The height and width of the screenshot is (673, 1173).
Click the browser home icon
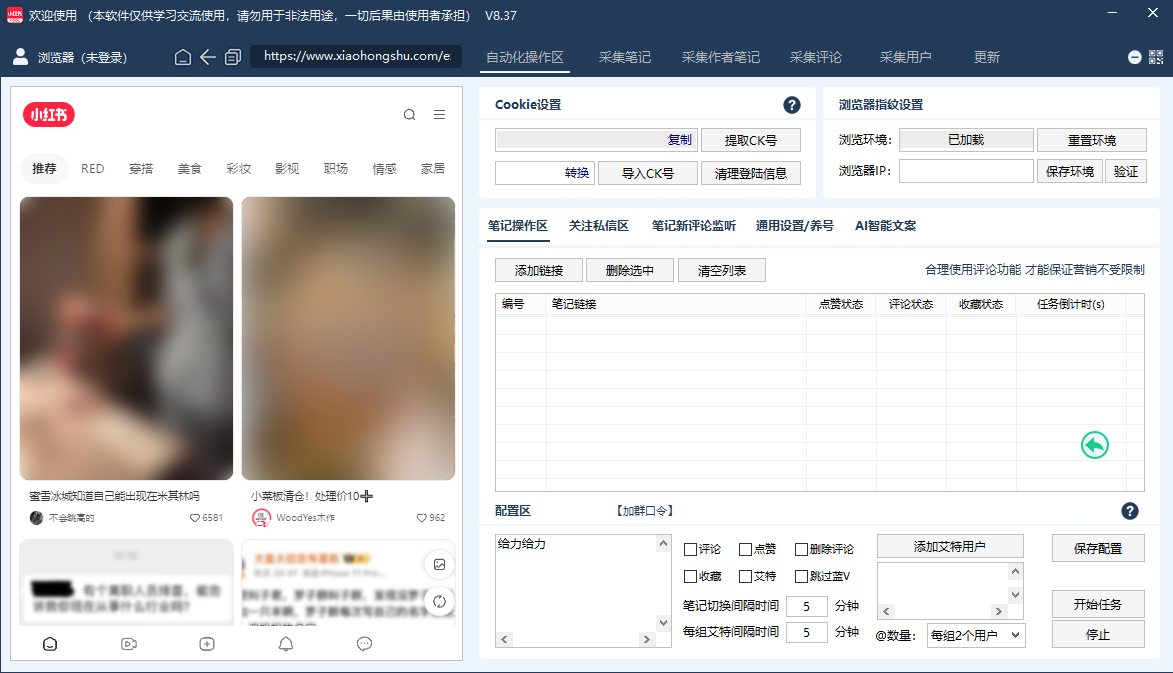coord(183,58)
